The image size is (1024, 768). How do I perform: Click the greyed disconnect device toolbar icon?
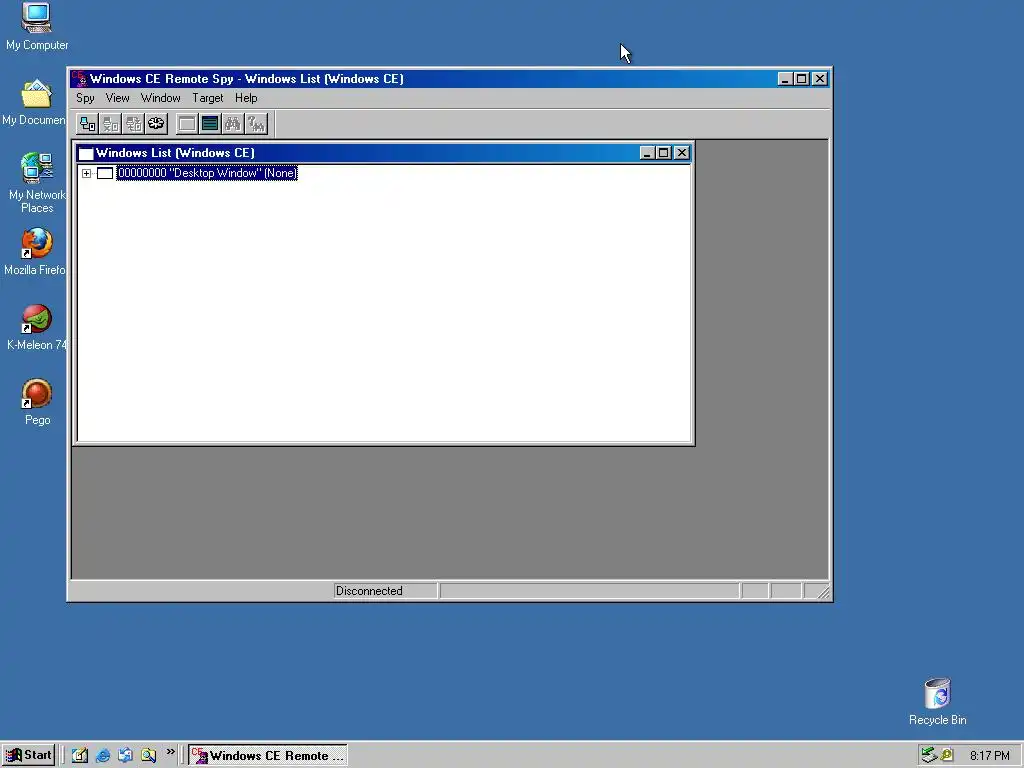(x=110, y=123)
